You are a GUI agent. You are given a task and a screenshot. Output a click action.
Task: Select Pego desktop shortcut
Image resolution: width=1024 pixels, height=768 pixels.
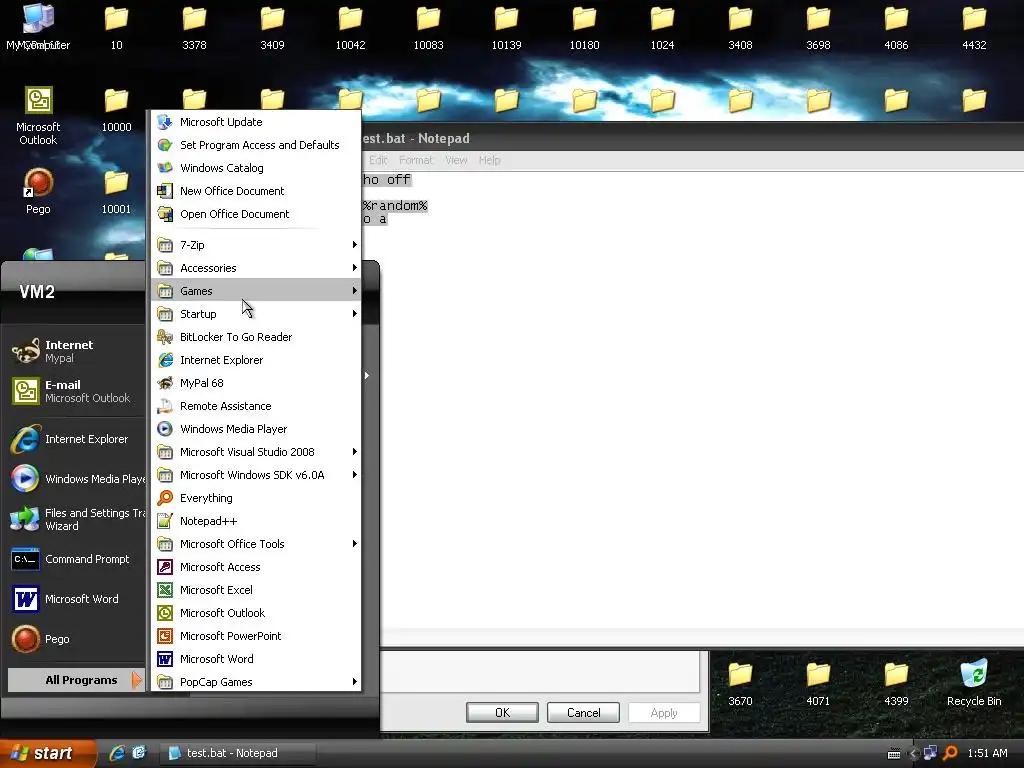(x=38, y=191)
